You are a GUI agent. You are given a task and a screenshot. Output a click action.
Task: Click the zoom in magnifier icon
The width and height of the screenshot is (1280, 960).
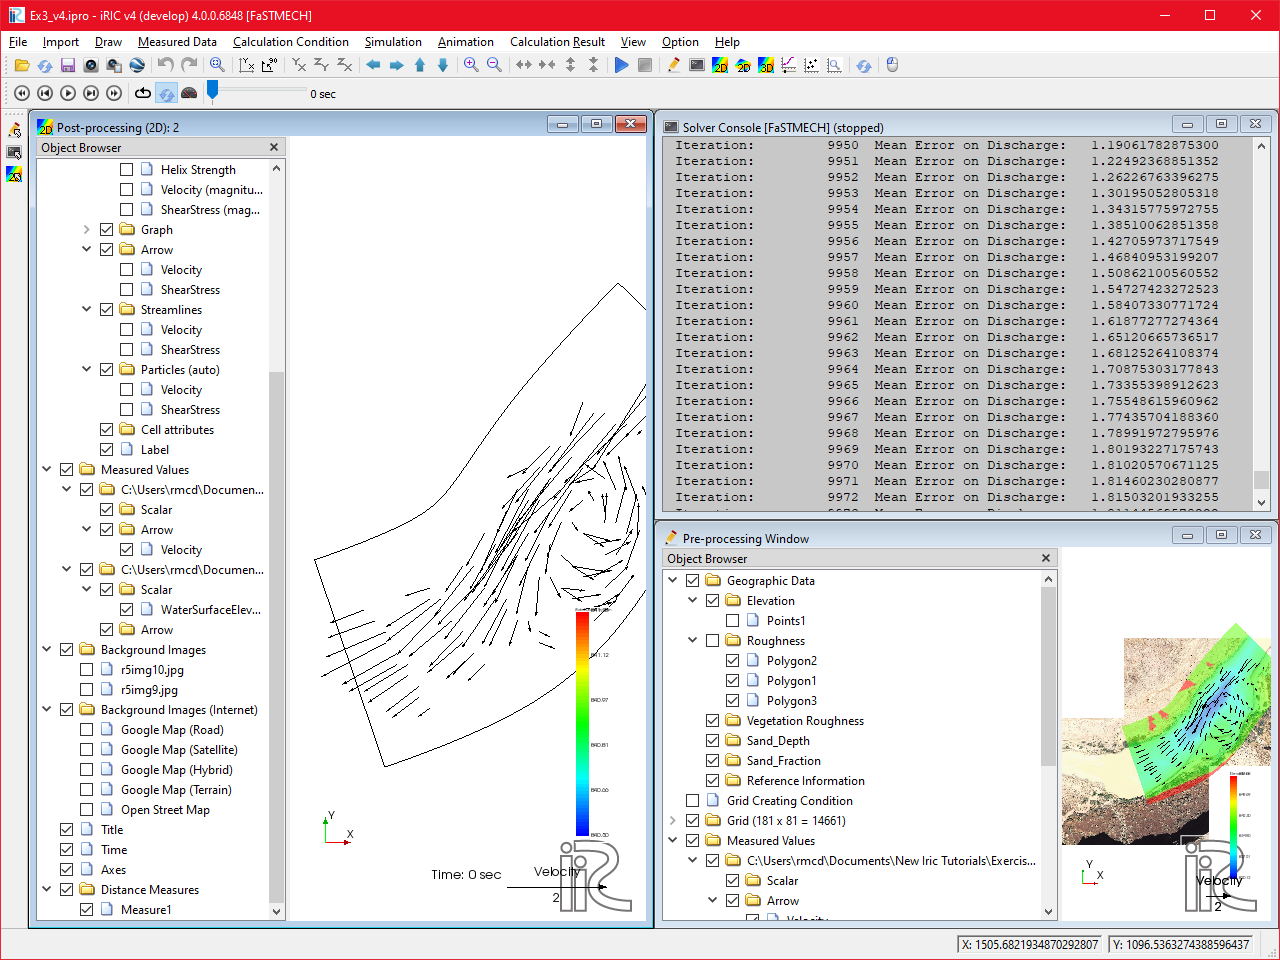click(x=471, y=64)
